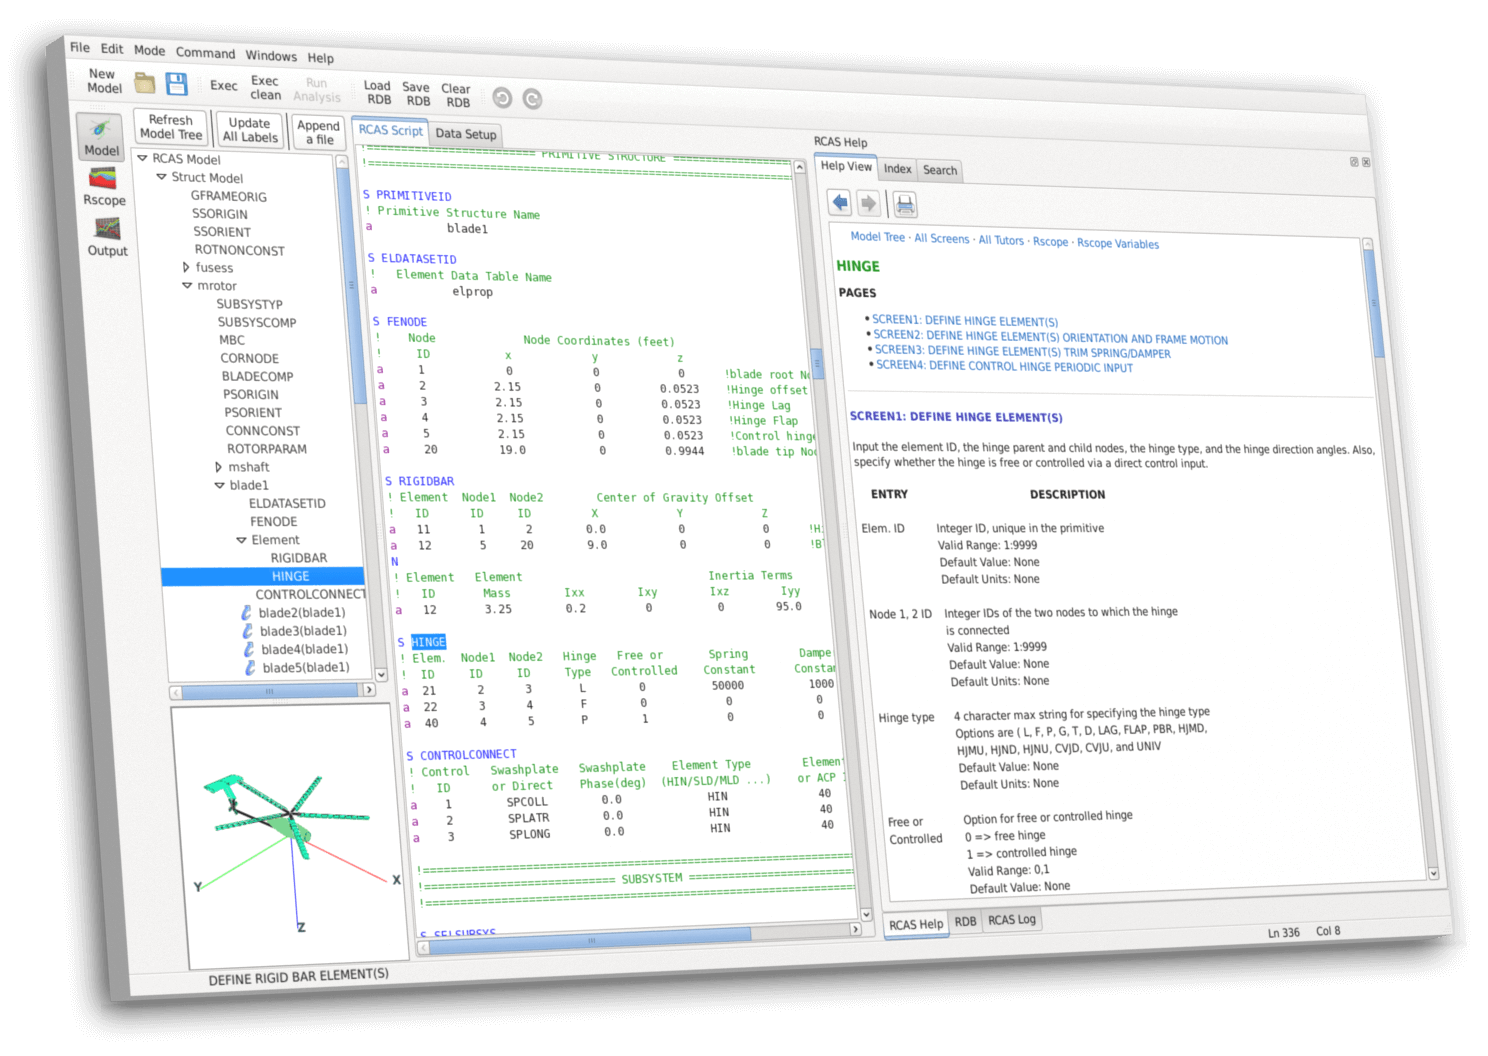This screenshot has height=1056, width=1488.
Task: Click the open folder icon in toolbar
Action: [x=145, y=82]
